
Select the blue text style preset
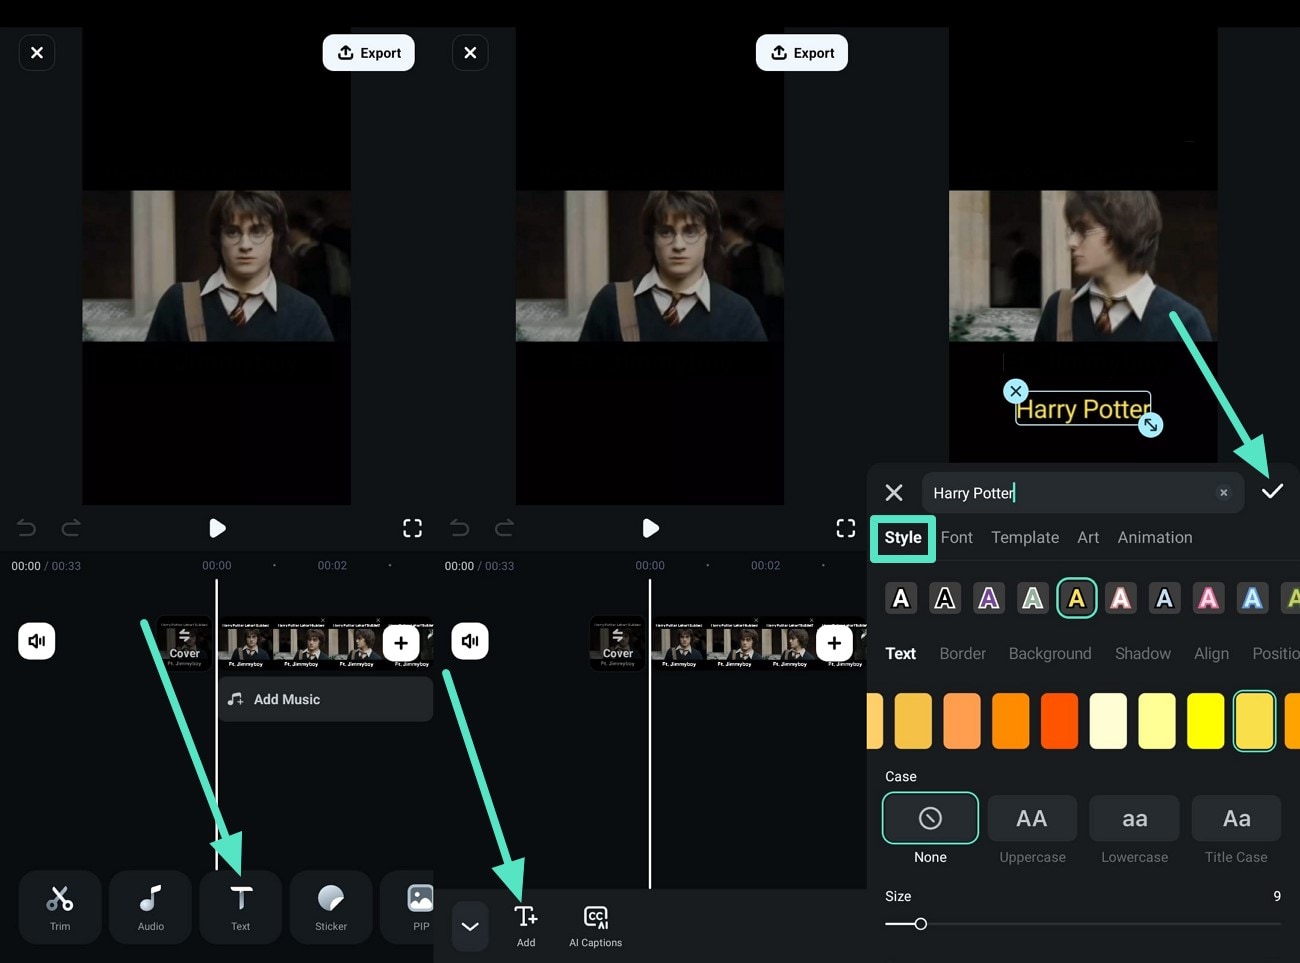pos(1252,598)
